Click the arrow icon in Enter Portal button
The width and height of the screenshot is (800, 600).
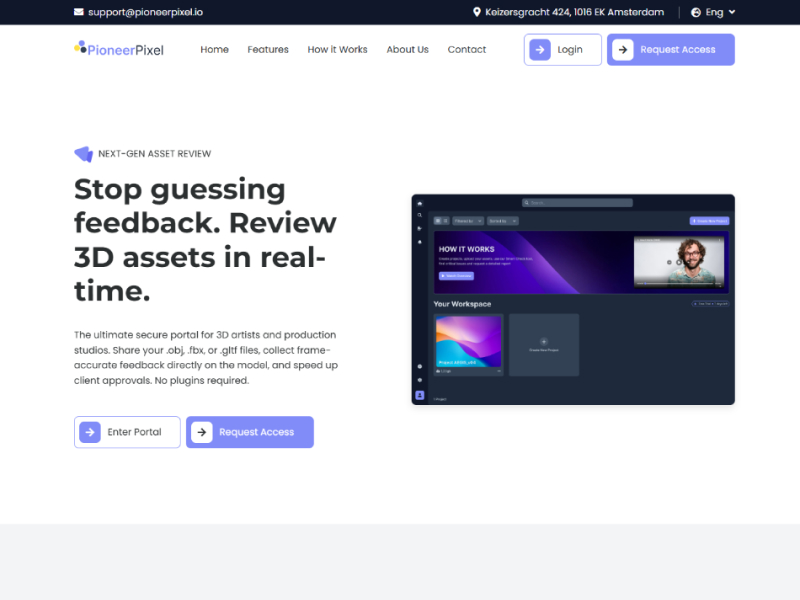coord(90,432)
